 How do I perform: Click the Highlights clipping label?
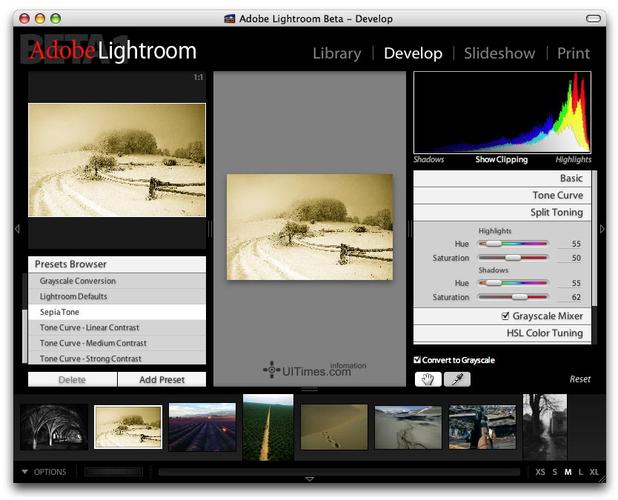(573, 159)
